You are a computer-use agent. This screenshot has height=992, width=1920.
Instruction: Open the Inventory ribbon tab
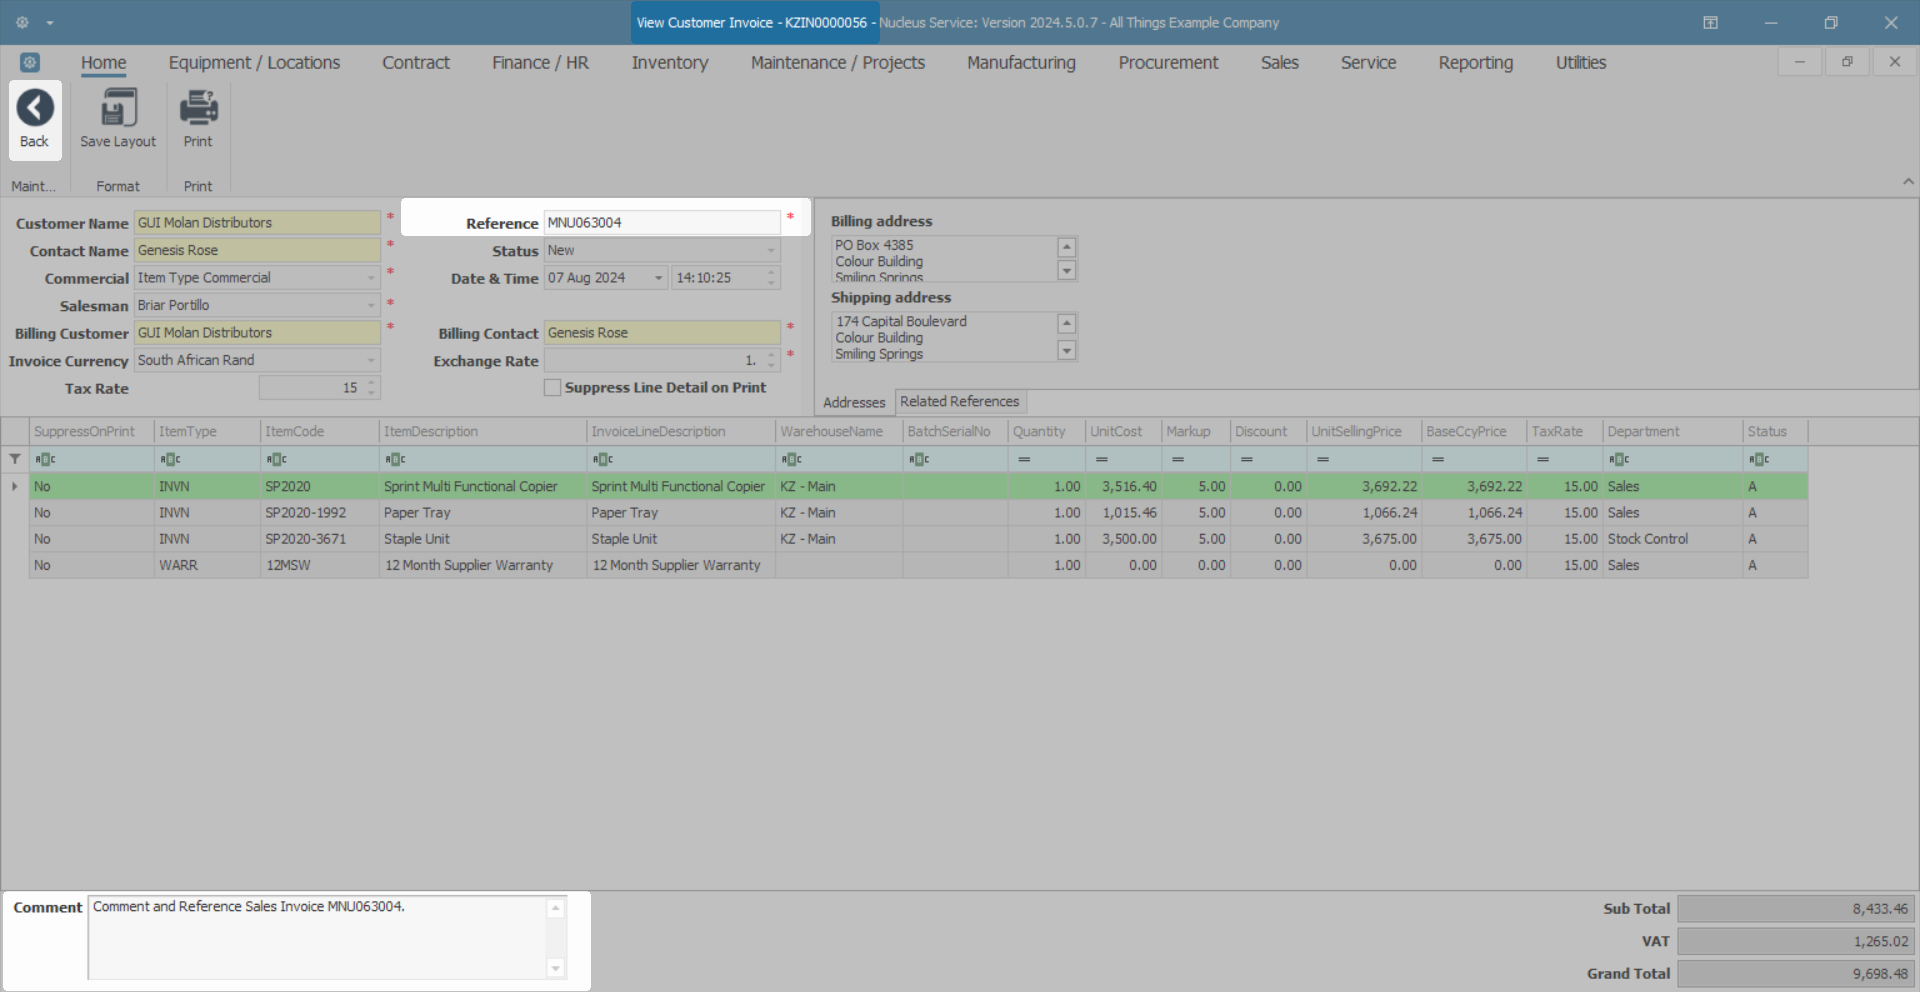click(670, 62)
